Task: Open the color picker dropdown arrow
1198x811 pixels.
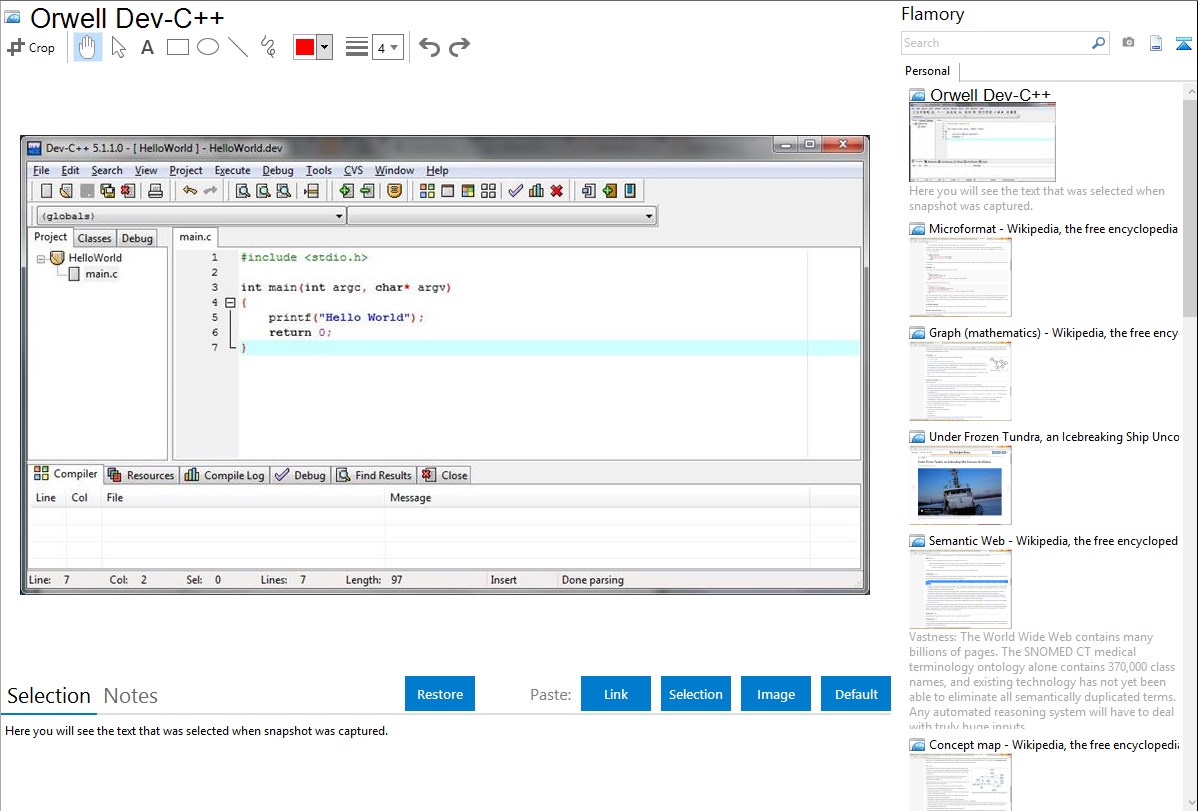Action: coord(325,47)
